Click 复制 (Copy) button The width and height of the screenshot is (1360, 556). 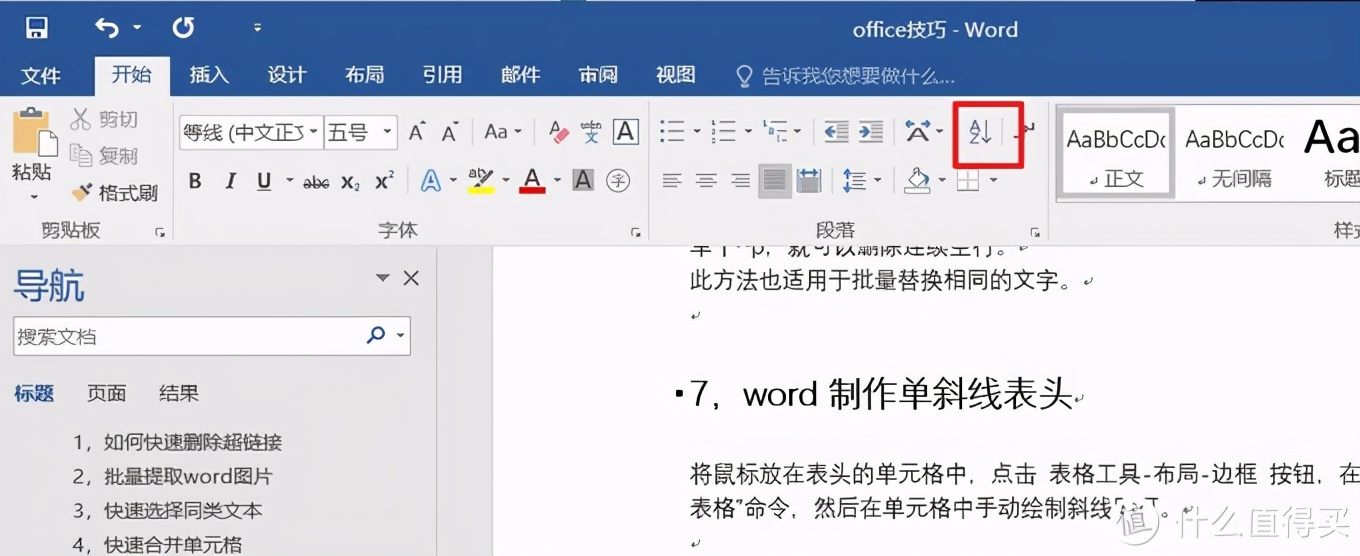[104, 156]
